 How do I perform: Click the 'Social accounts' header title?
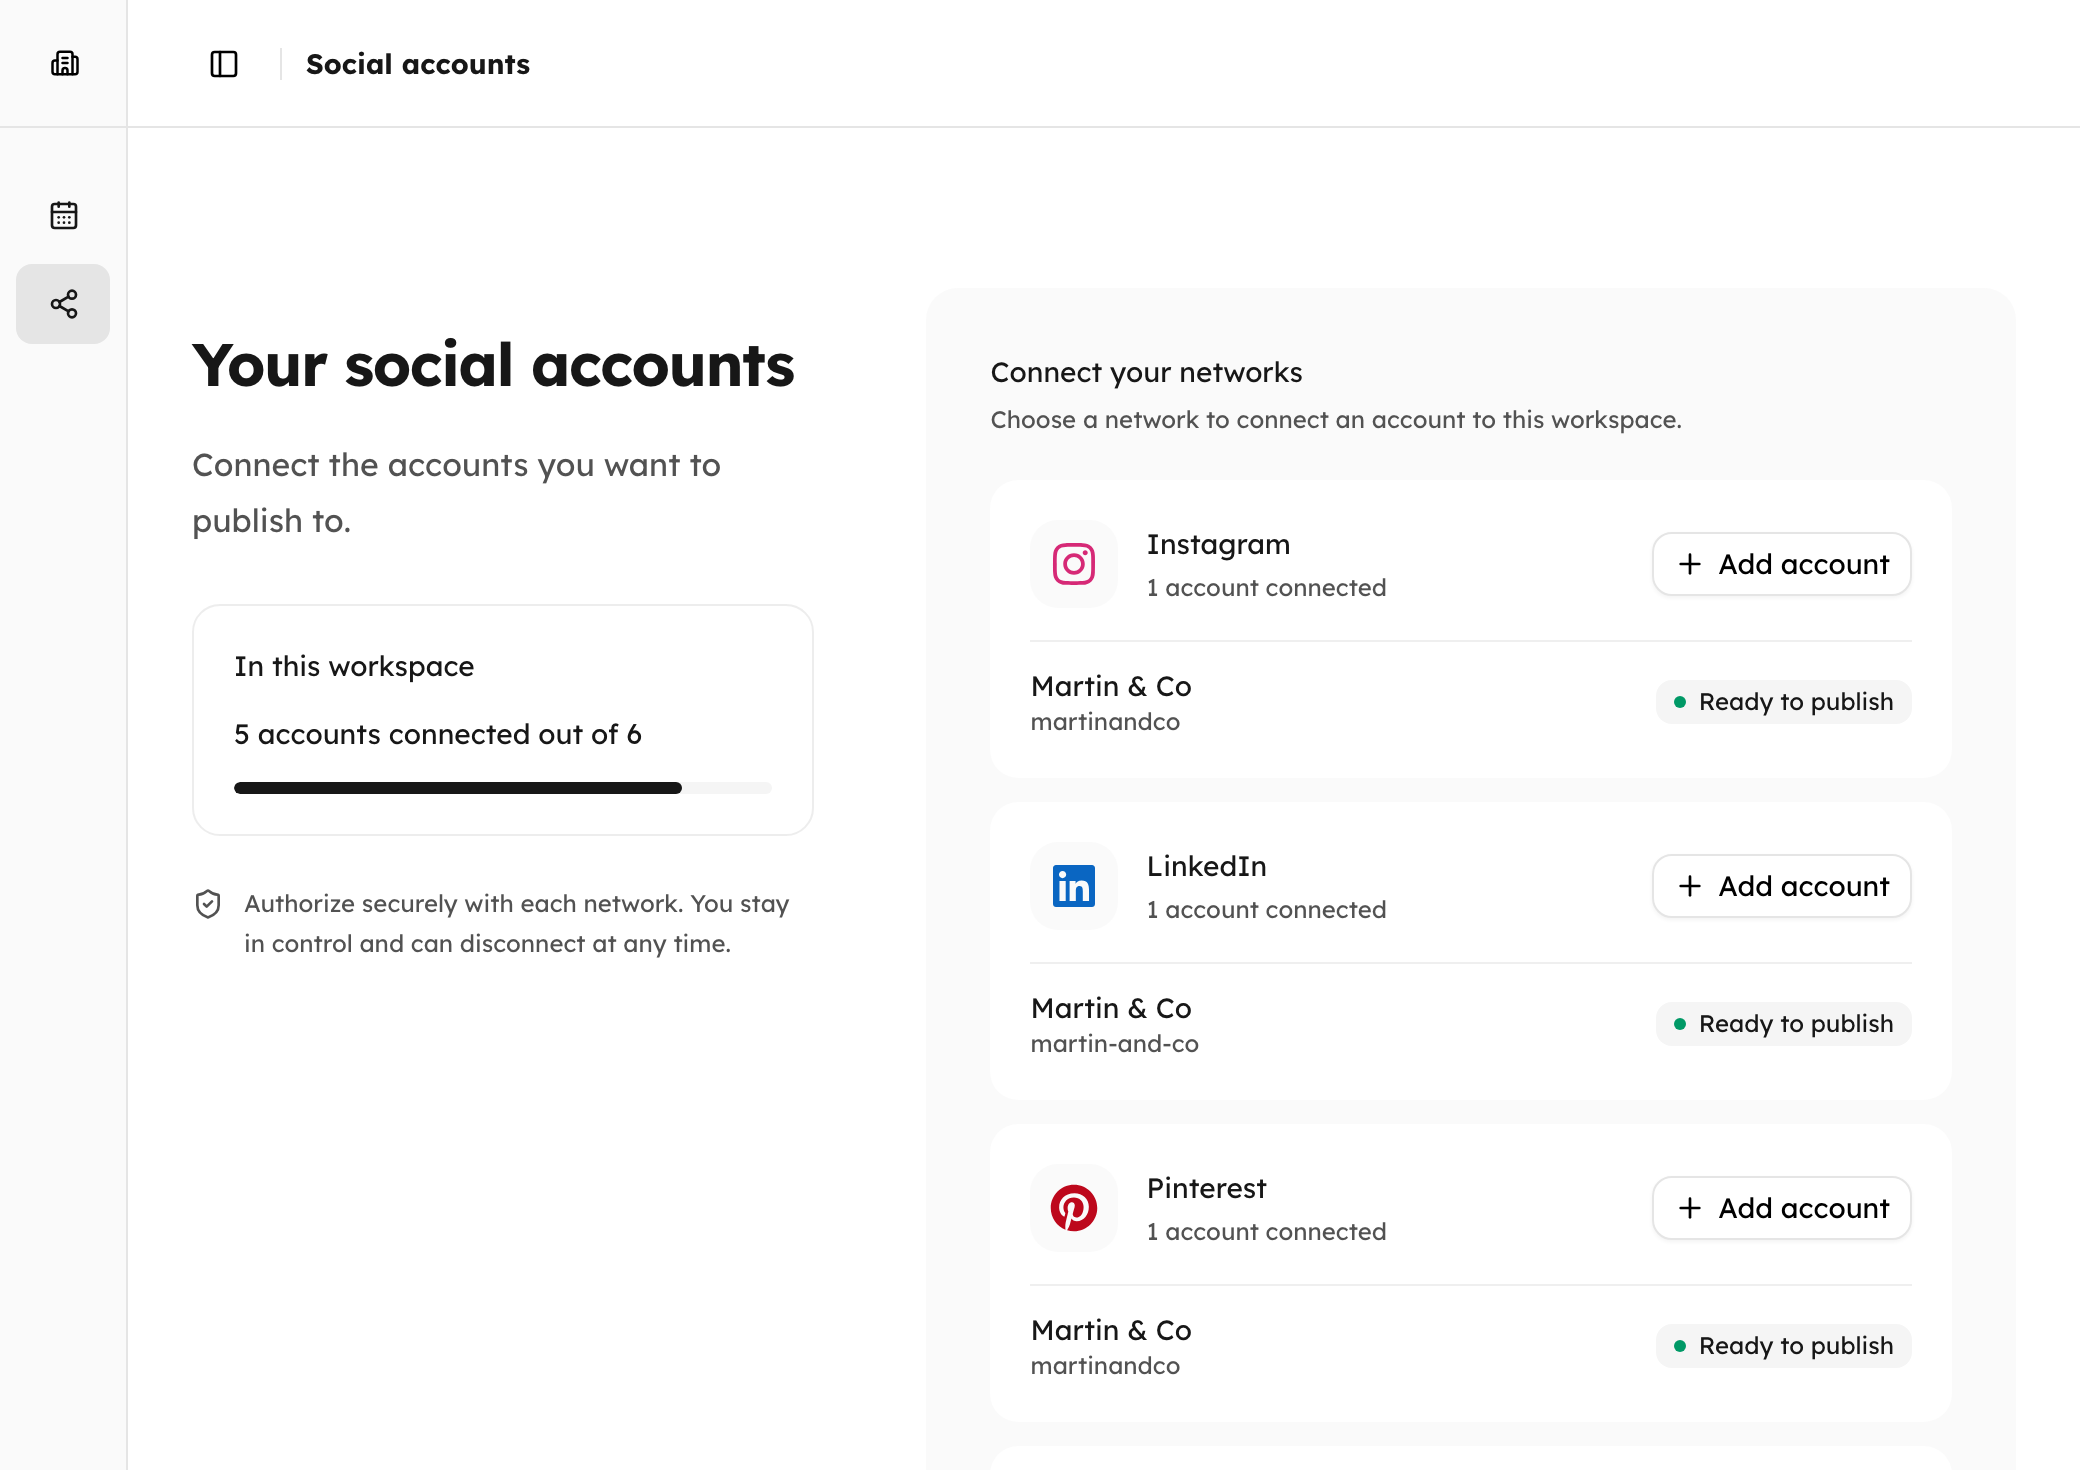418,64
